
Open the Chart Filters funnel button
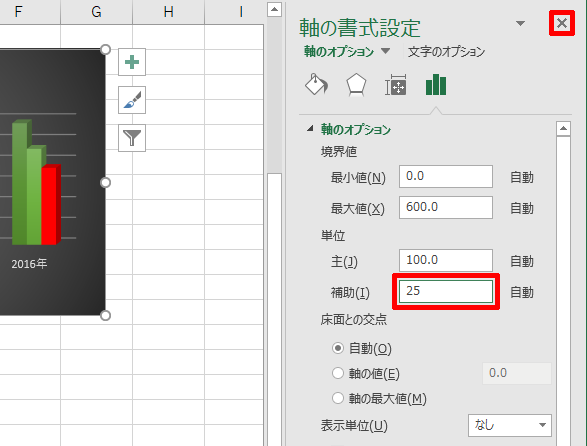(132, 138)
